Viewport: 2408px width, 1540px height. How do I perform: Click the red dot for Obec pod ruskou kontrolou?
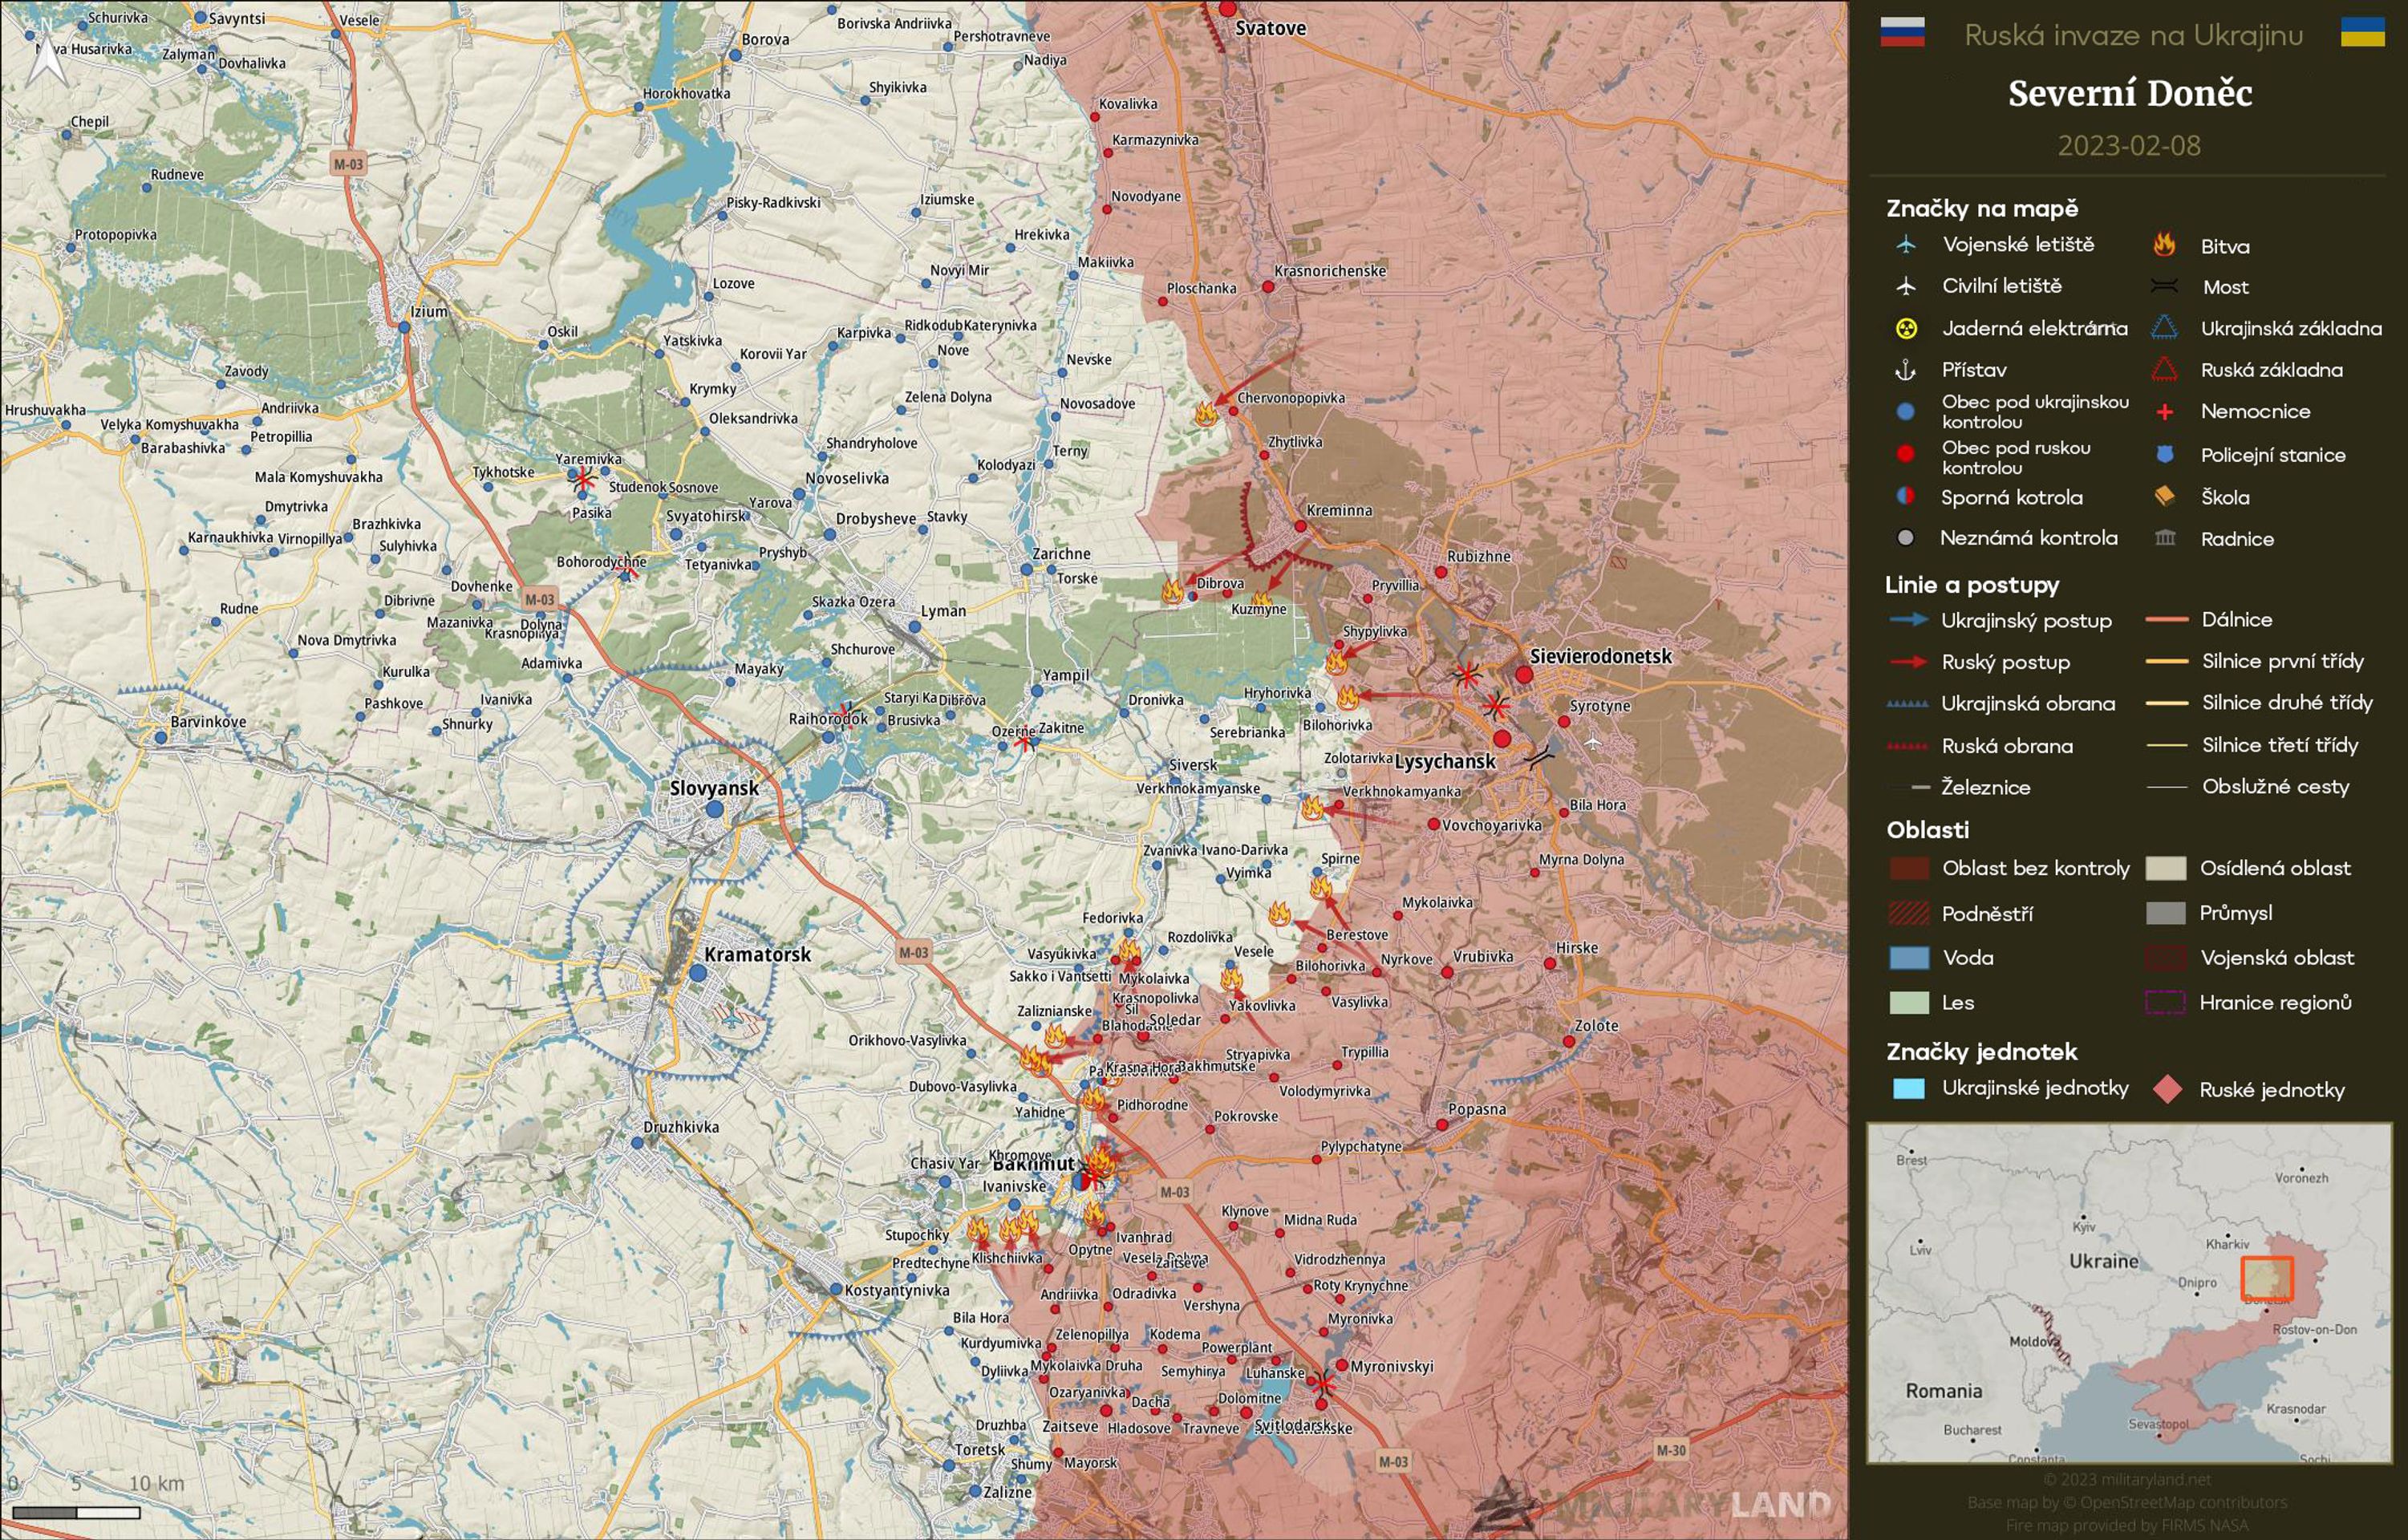[x=1905, y=454]
